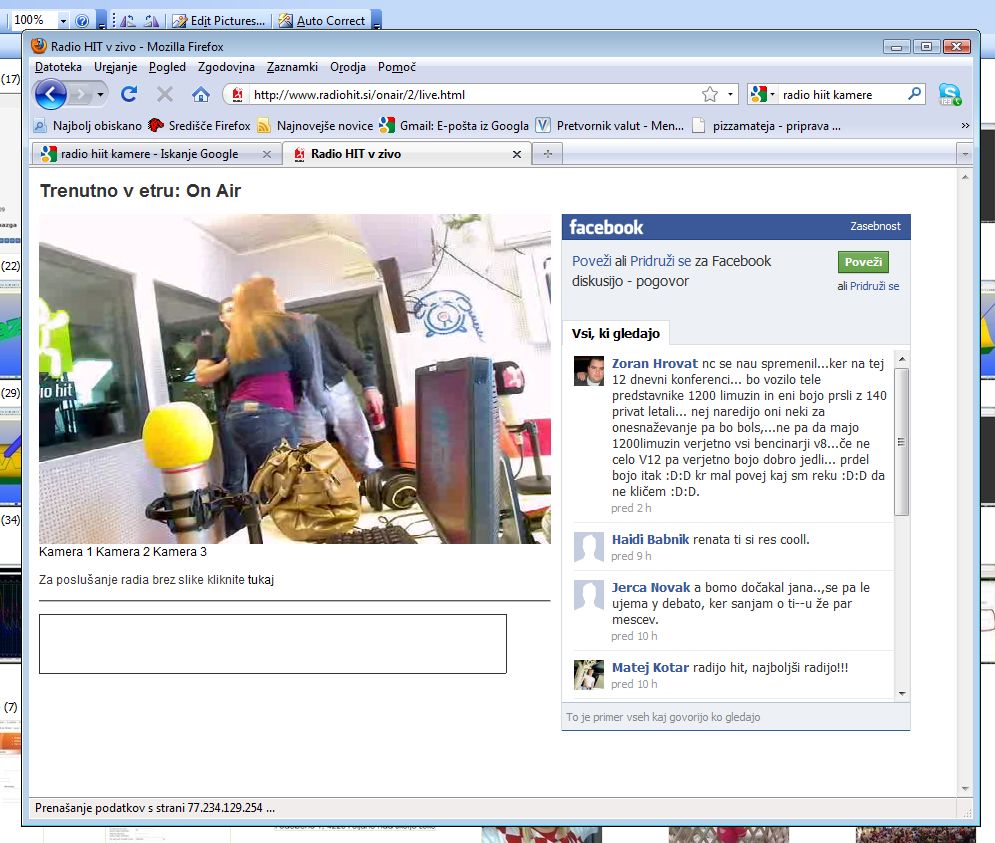This screenshot has height=843, width=995.
Task: Click the facebook logo in widget header
Action: pos(606,227)
